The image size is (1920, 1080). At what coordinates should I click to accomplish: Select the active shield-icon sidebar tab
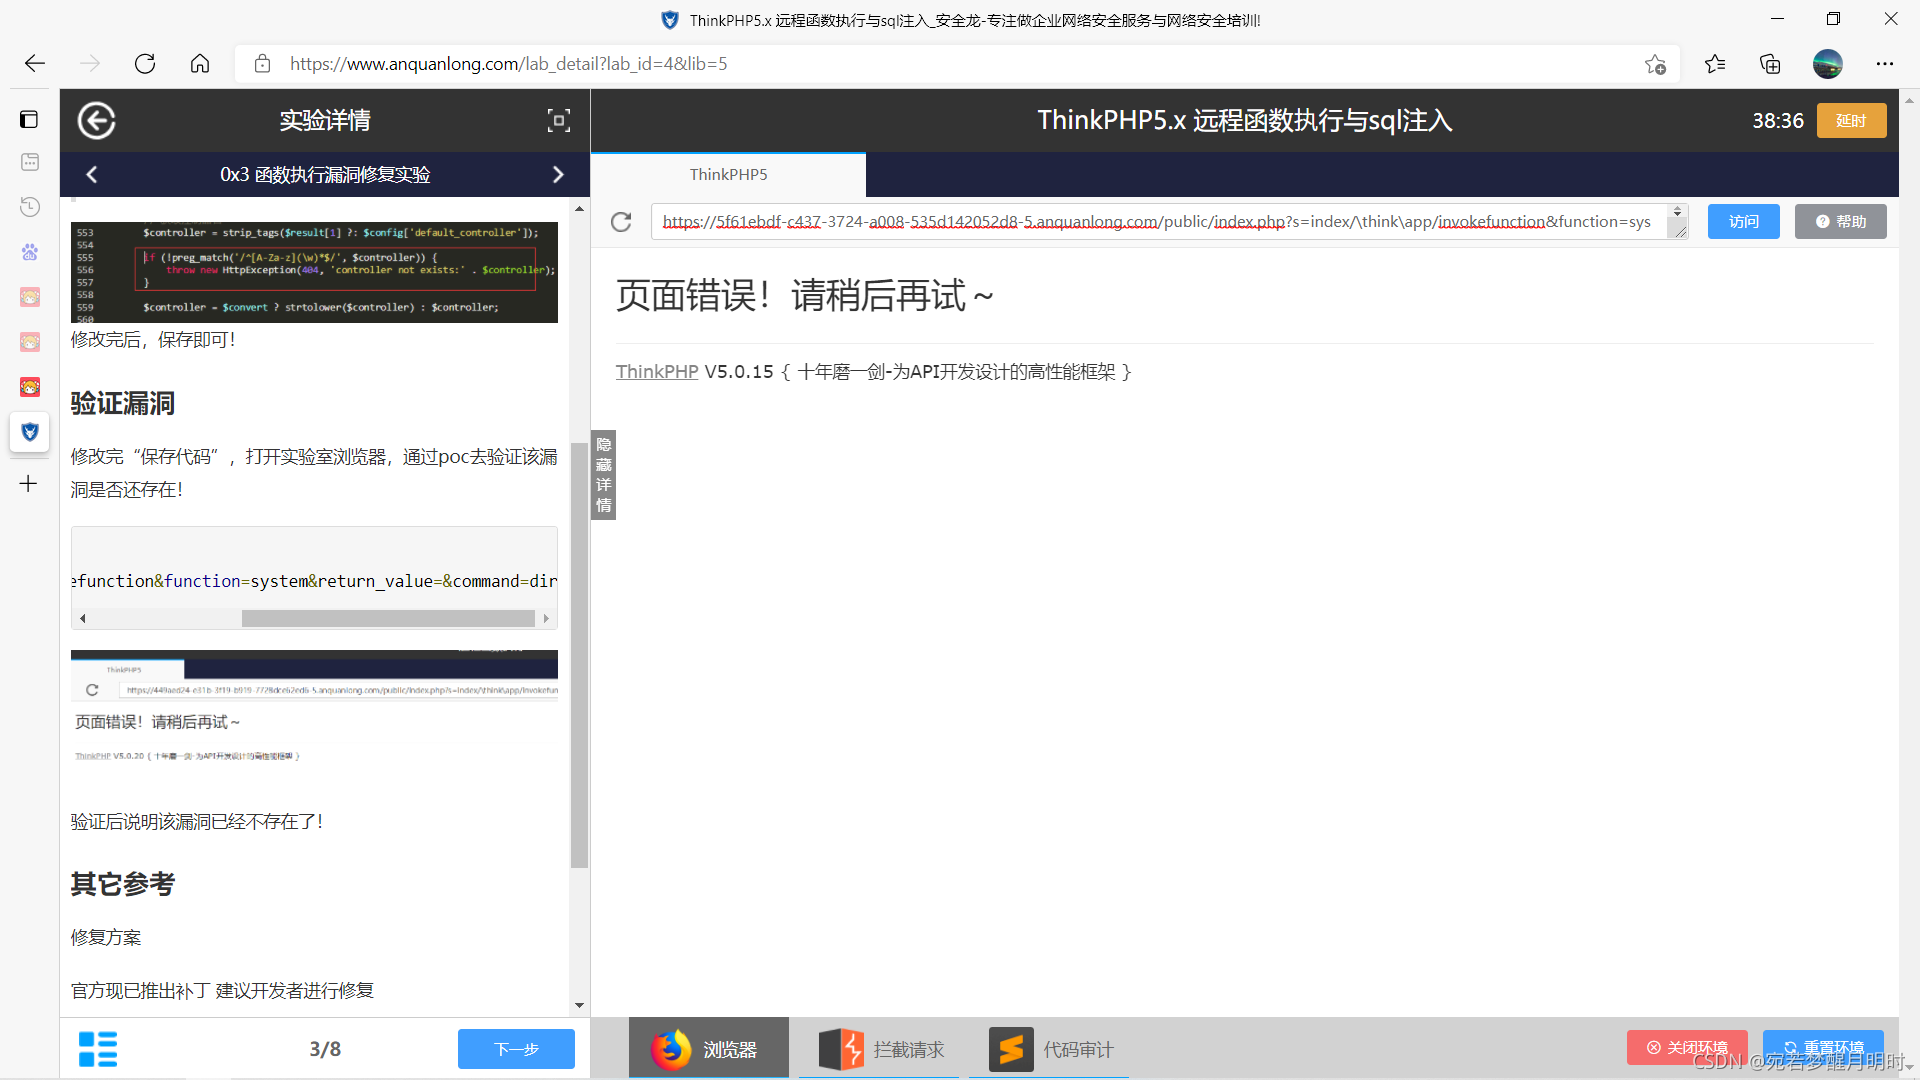click(30, 432)
